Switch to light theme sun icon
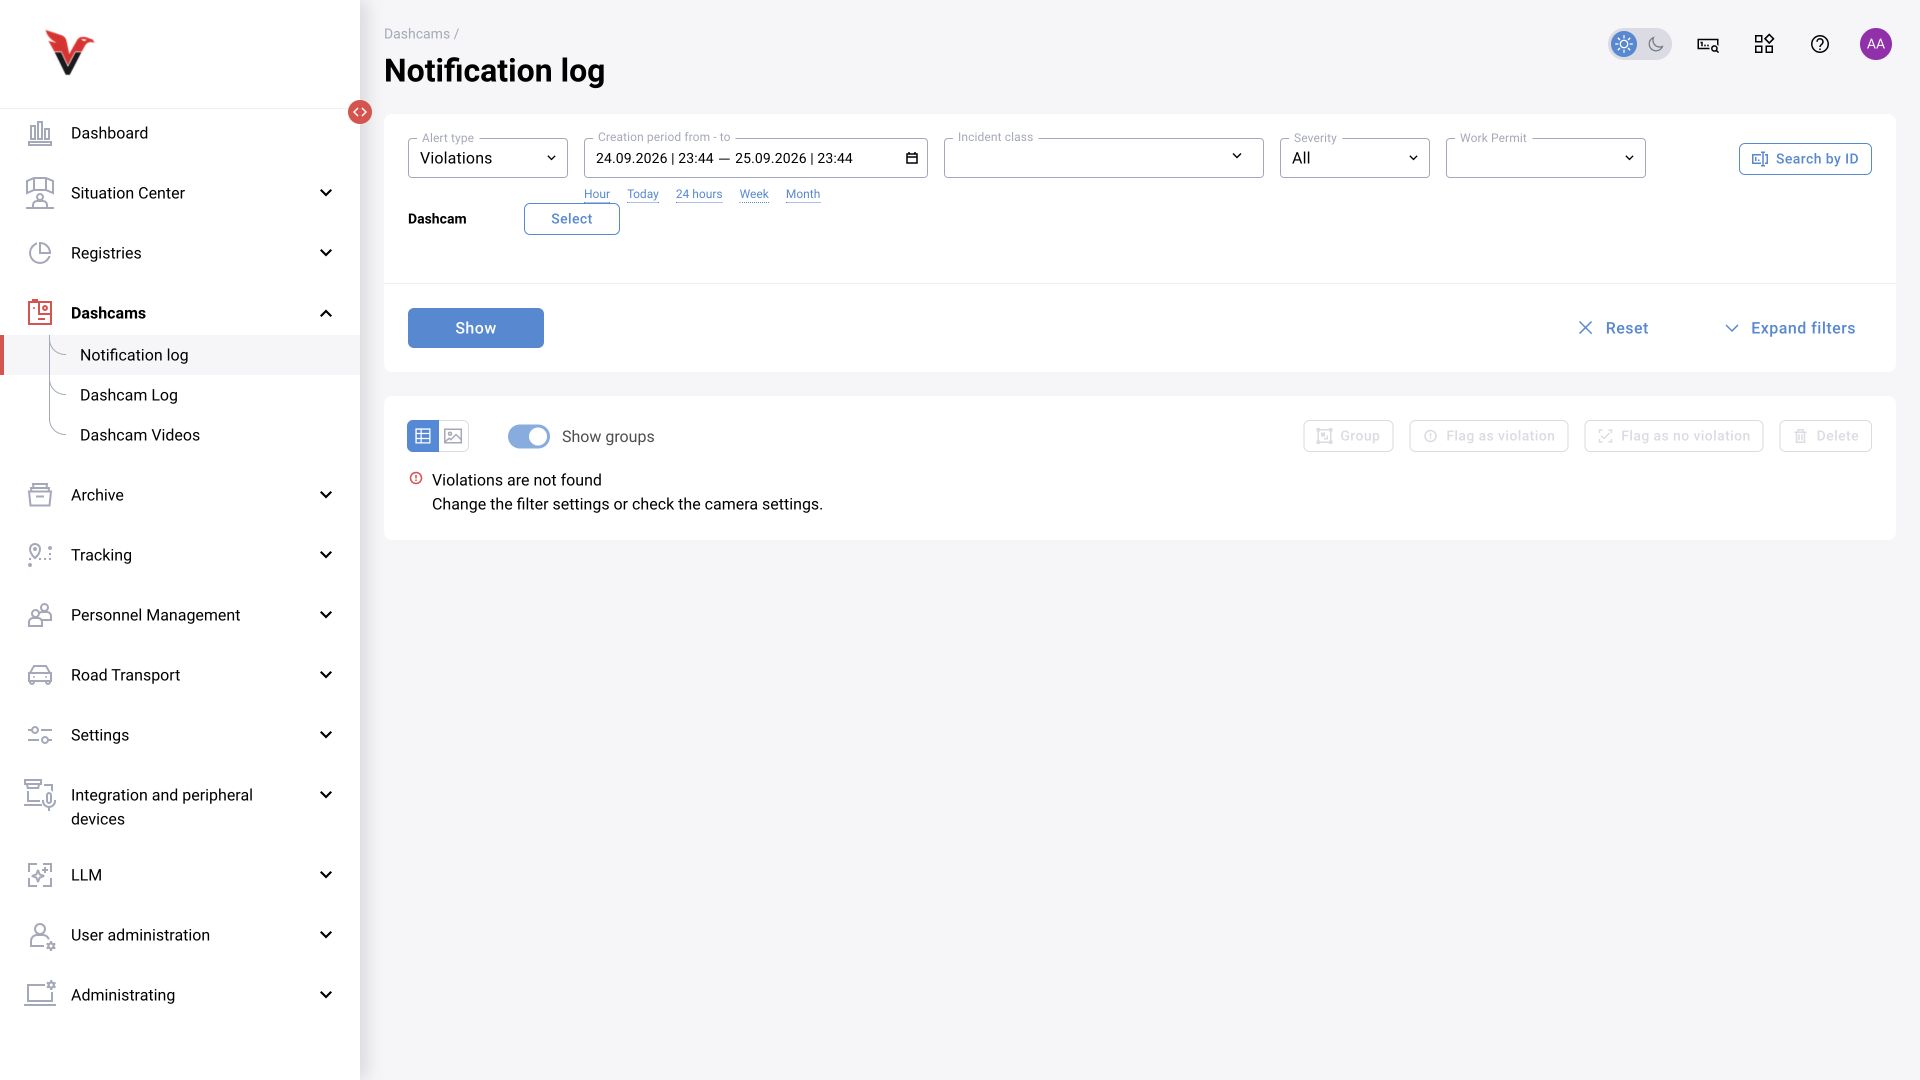This screenshot has height=1080, width=1920. (x=1624, y=44)
